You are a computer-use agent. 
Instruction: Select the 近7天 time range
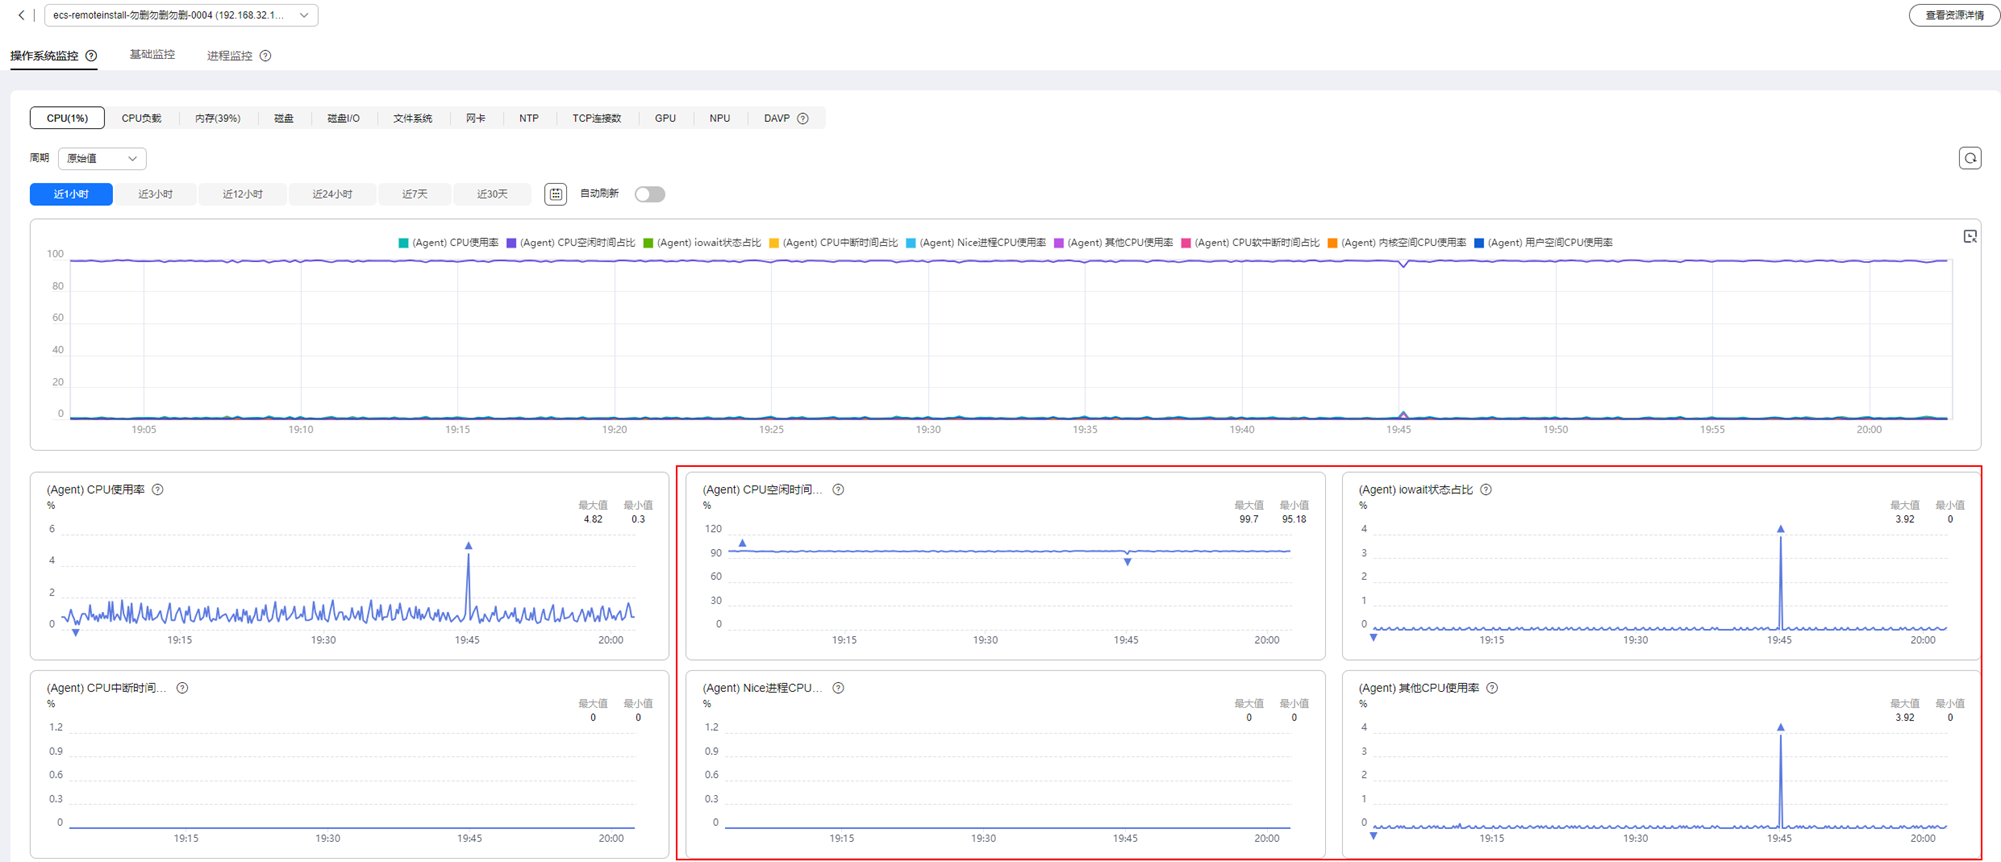click(414, 194)
